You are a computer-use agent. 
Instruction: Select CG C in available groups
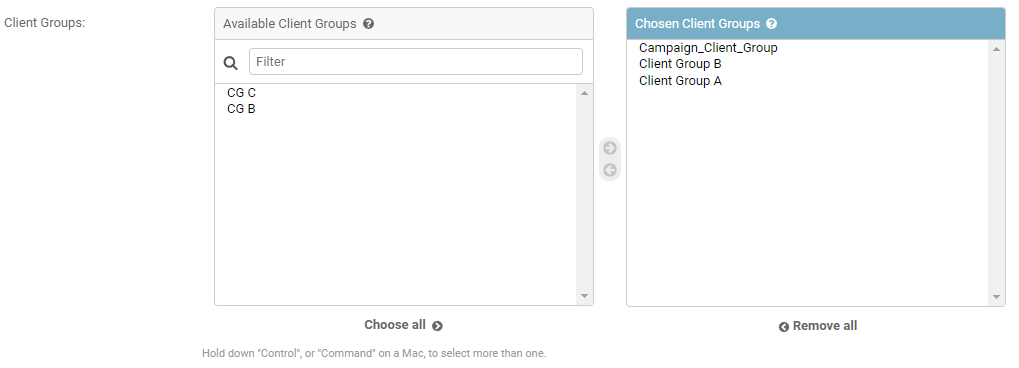[x=395, y=93]
